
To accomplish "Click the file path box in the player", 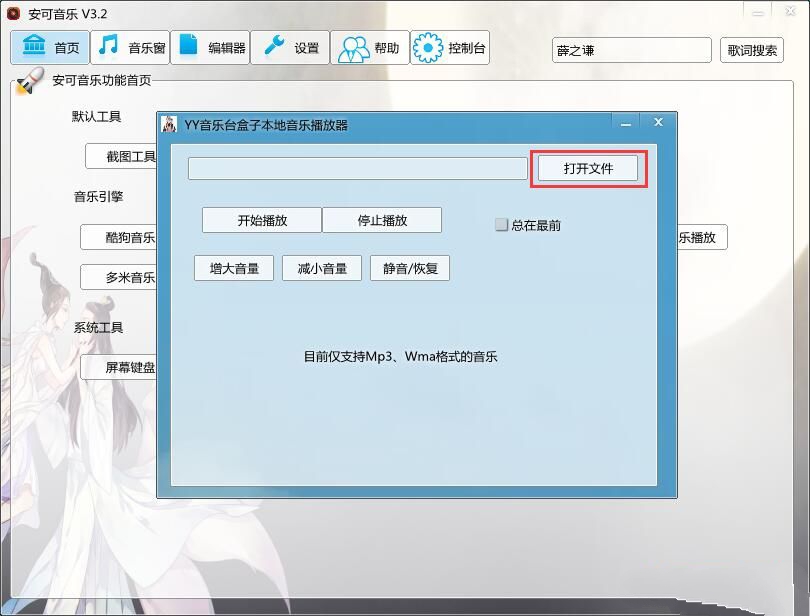I will [x=357, y=168].
